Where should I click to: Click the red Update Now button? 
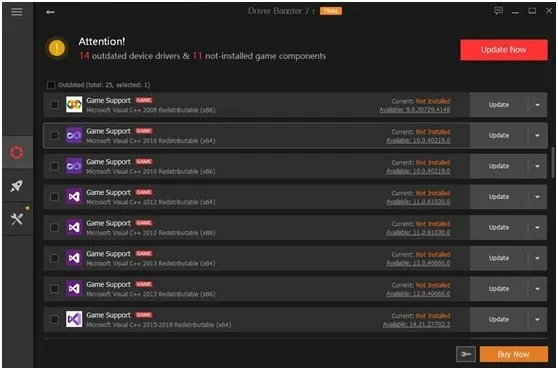tap(504, 50)
